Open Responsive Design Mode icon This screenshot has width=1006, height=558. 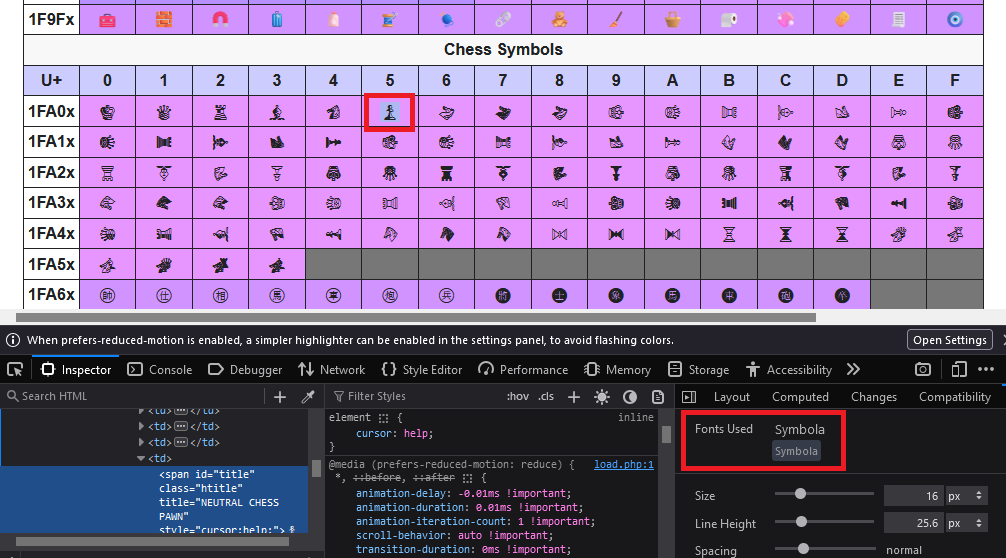tap(958, 369)
